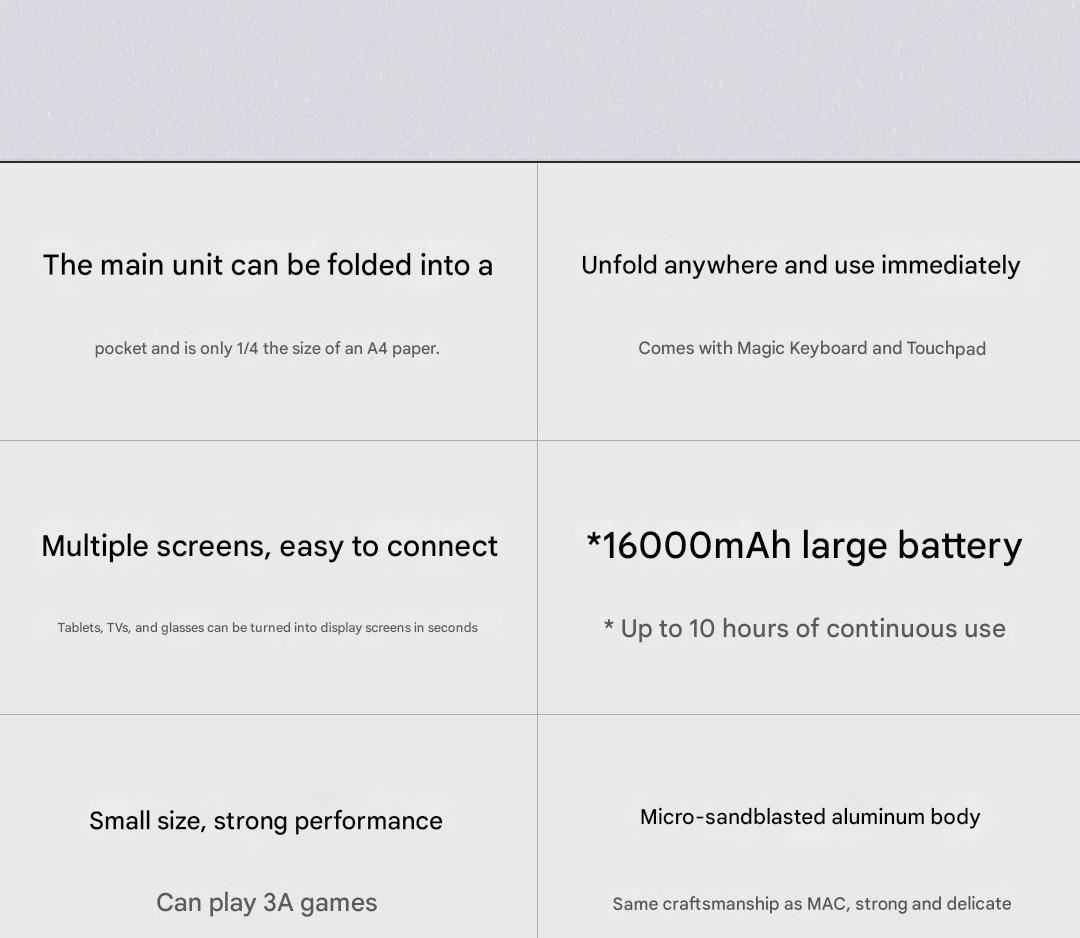The image size is (1080, 938).
Task: Click the craftsmanship as MAC description
Action: coord(811,904)
